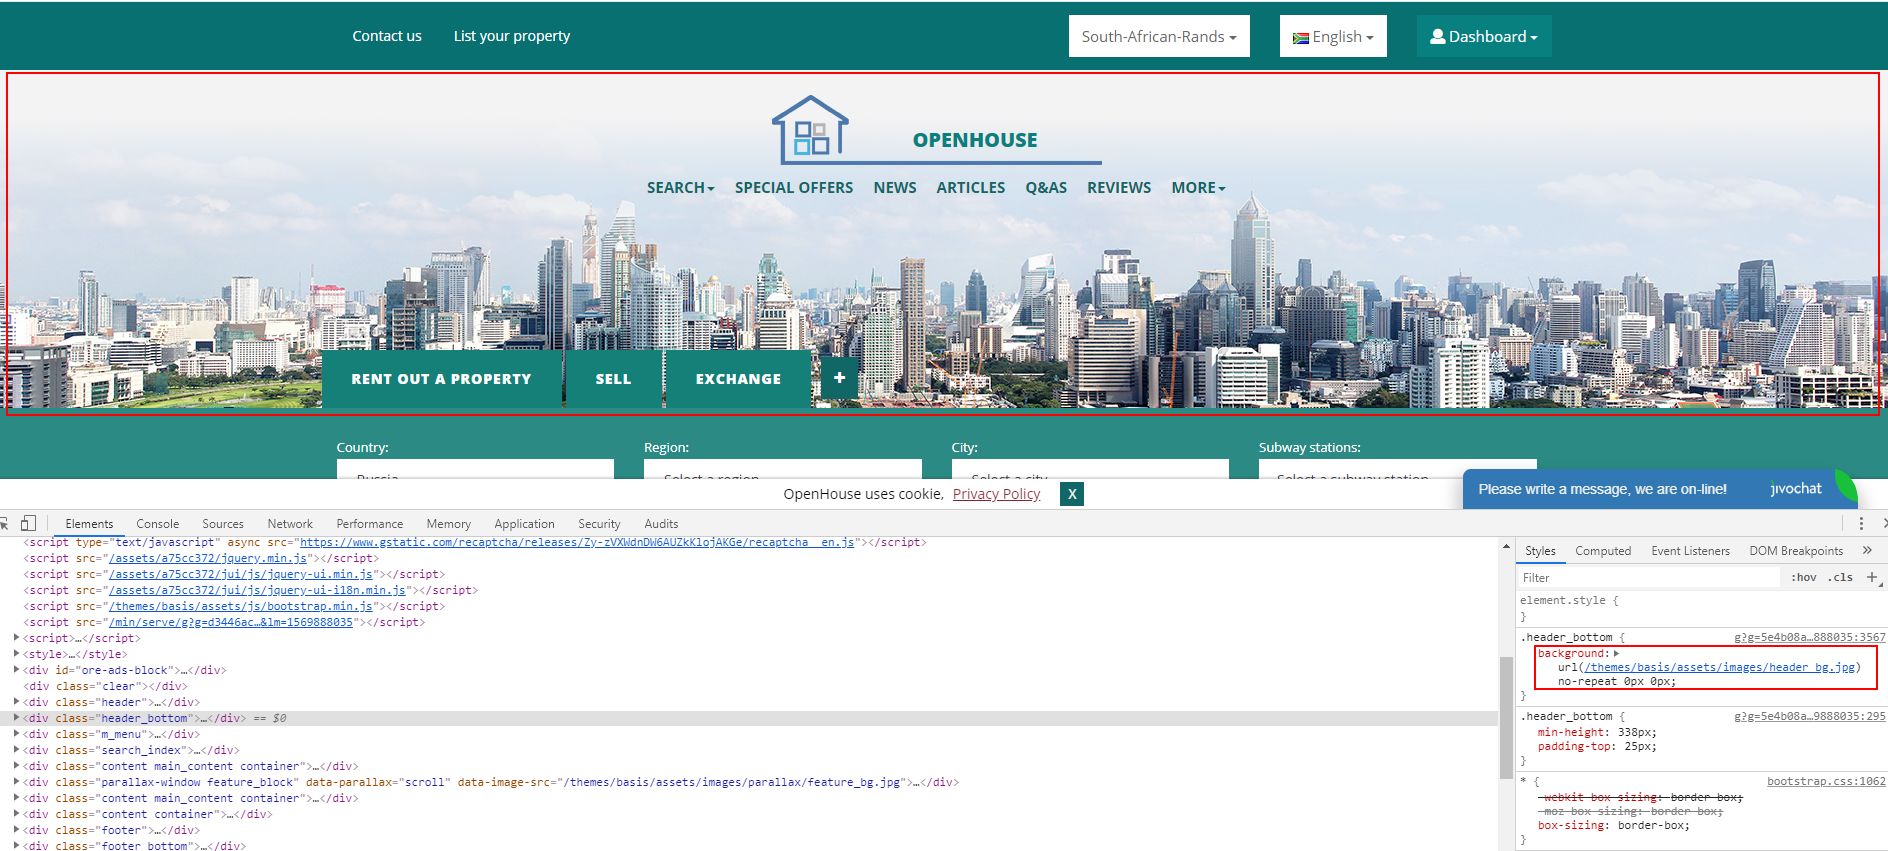Switch to the Sources tab
This screenshot has height=851, width=1888.
coord(223,523)
